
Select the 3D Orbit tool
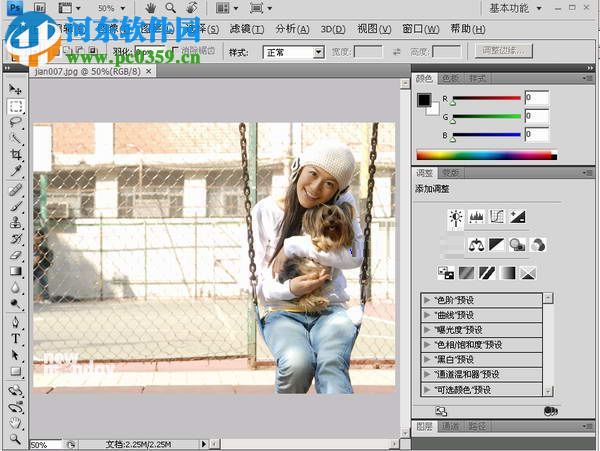pos(15,407)
